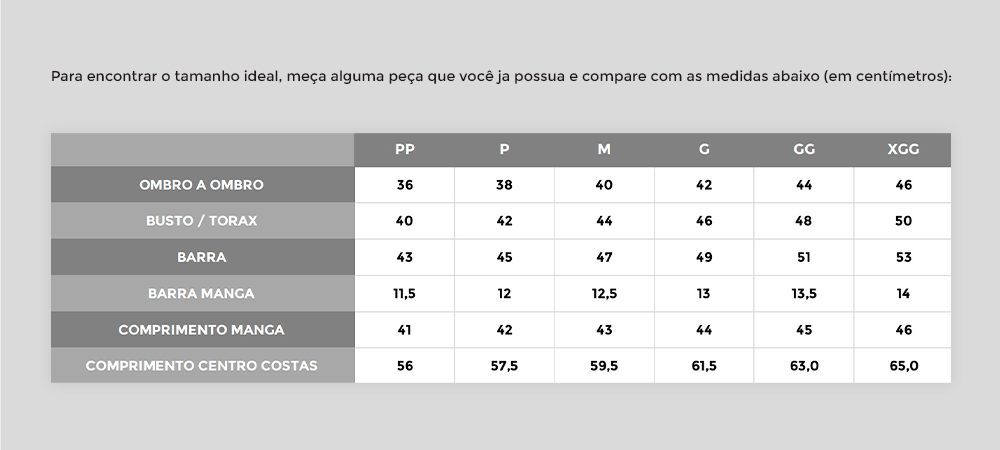Click the 11,5 cell in BARRA MANGA row
The image size is (1000, 450).
tap(404, 294)
